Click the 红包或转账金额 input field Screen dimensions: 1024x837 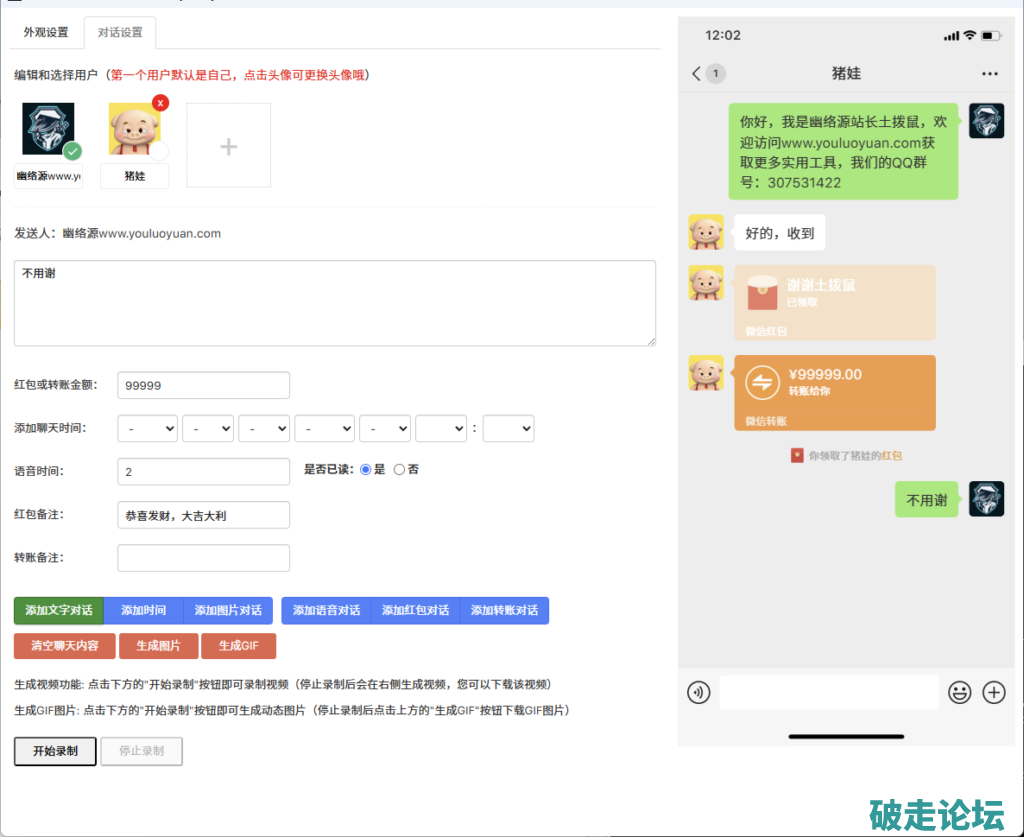(203, 385)
